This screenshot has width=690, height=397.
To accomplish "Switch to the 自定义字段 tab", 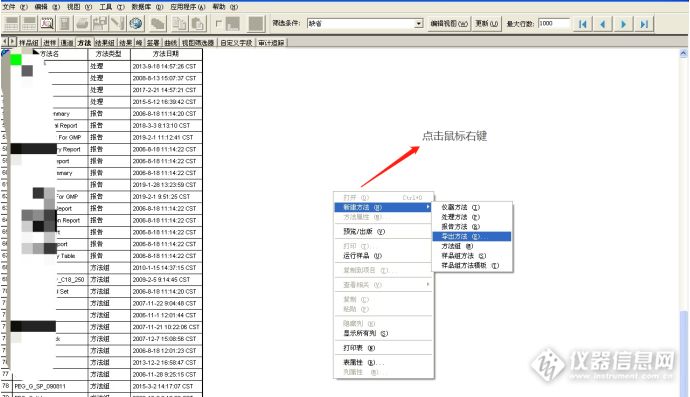I will click(x=236, y=43).
